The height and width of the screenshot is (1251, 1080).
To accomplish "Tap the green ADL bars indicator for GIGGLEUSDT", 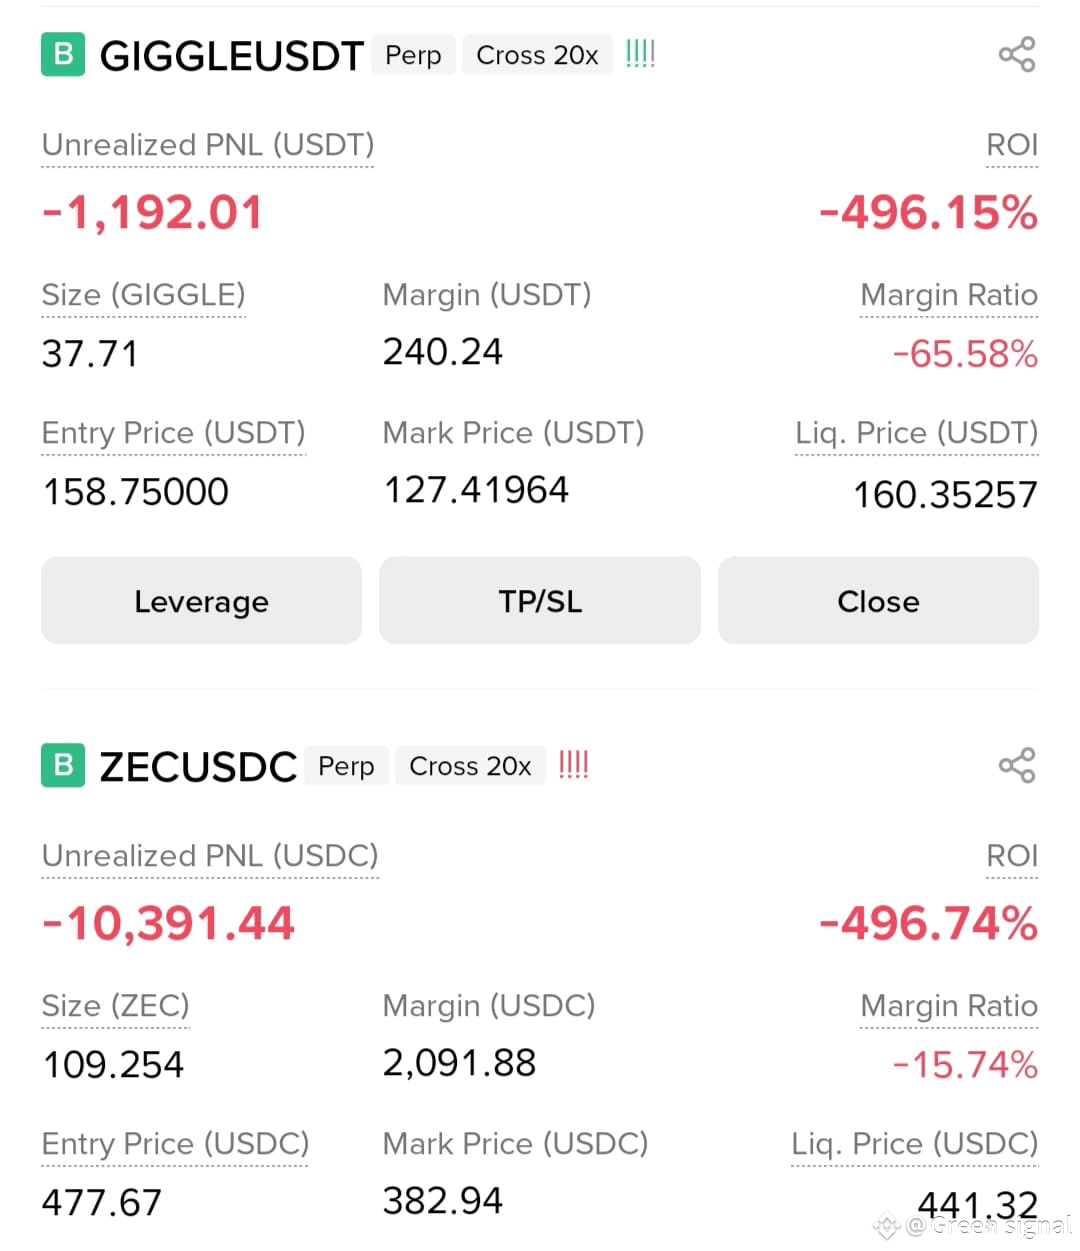I will 640,53.
